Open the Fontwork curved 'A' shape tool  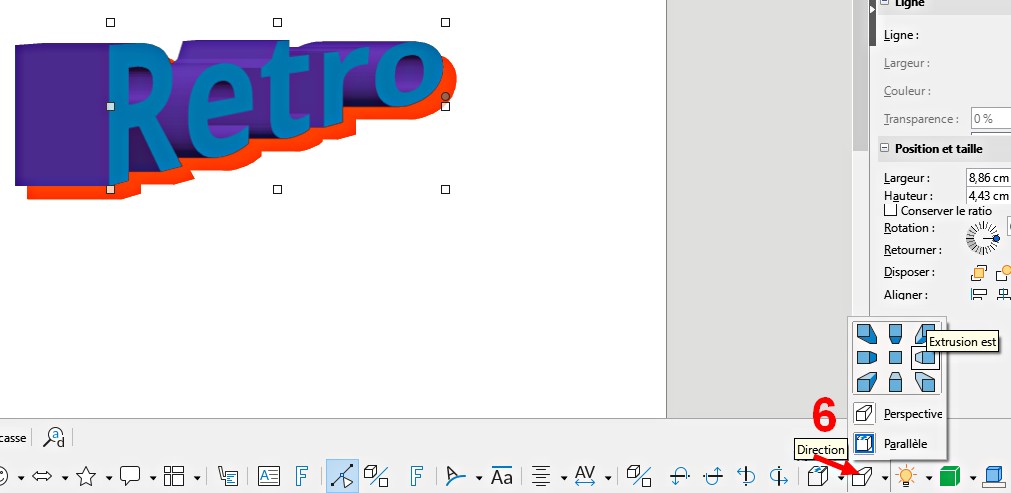[456, 477]
